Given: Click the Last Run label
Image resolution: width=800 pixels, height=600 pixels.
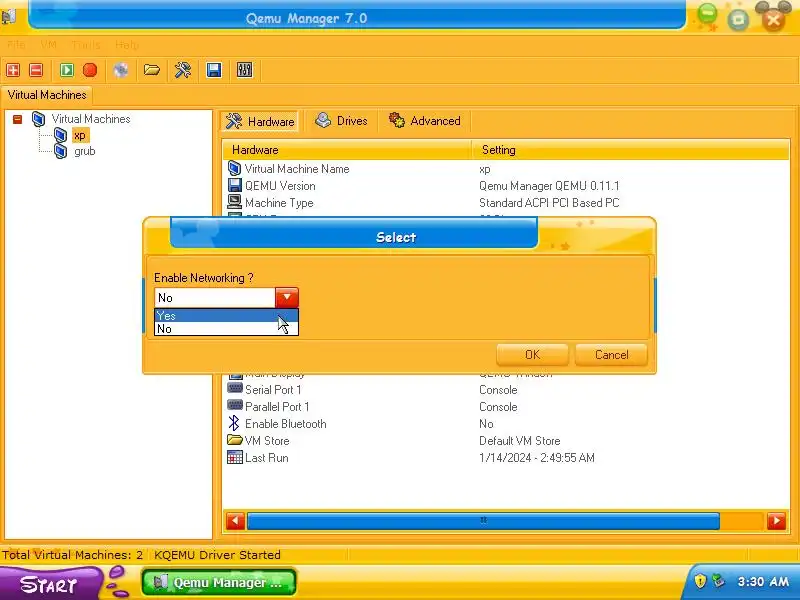Looking at the screenshot, I should coord(266,458).
